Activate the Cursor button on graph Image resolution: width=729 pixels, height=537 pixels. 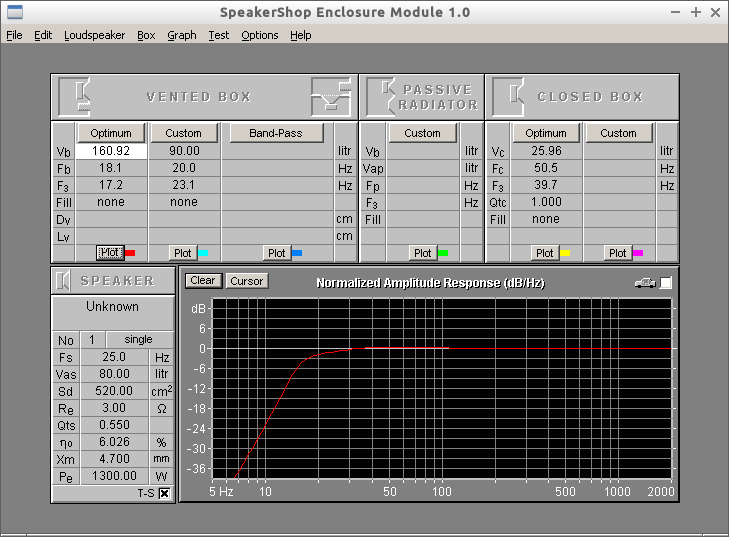pos(246,281)
